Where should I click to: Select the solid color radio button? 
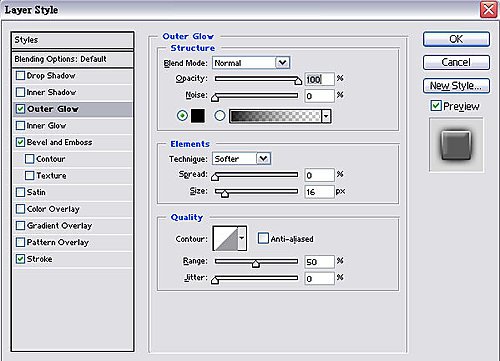click(182, 116)
